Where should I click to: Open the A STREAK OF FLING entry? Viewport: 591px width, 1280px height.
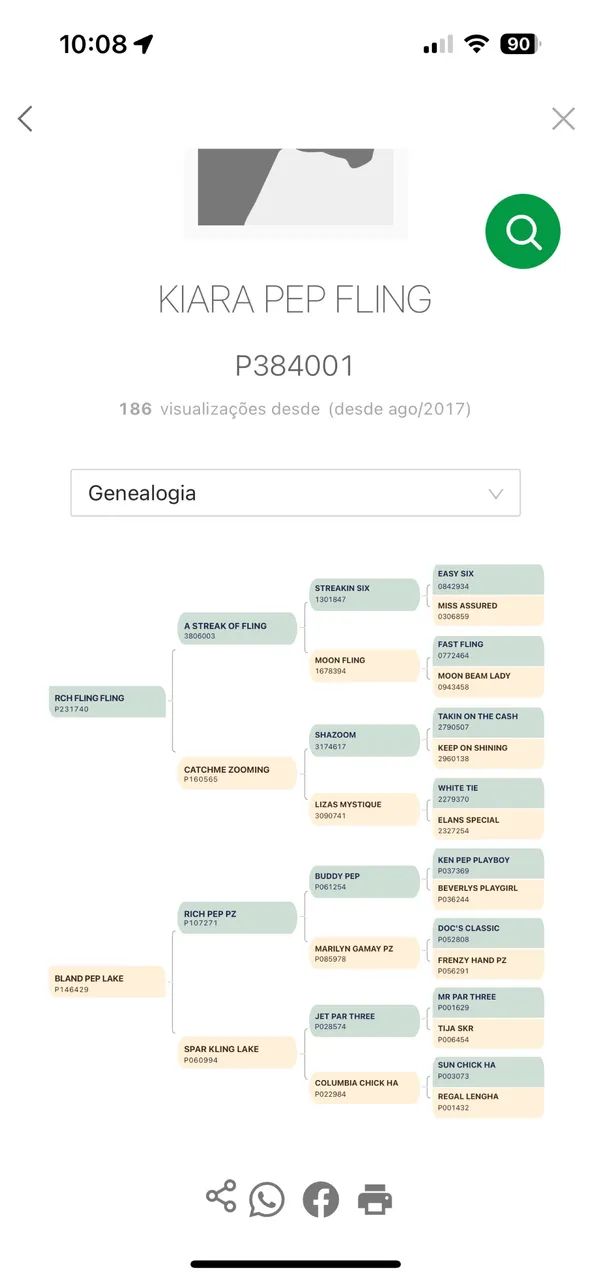(236, 627)
